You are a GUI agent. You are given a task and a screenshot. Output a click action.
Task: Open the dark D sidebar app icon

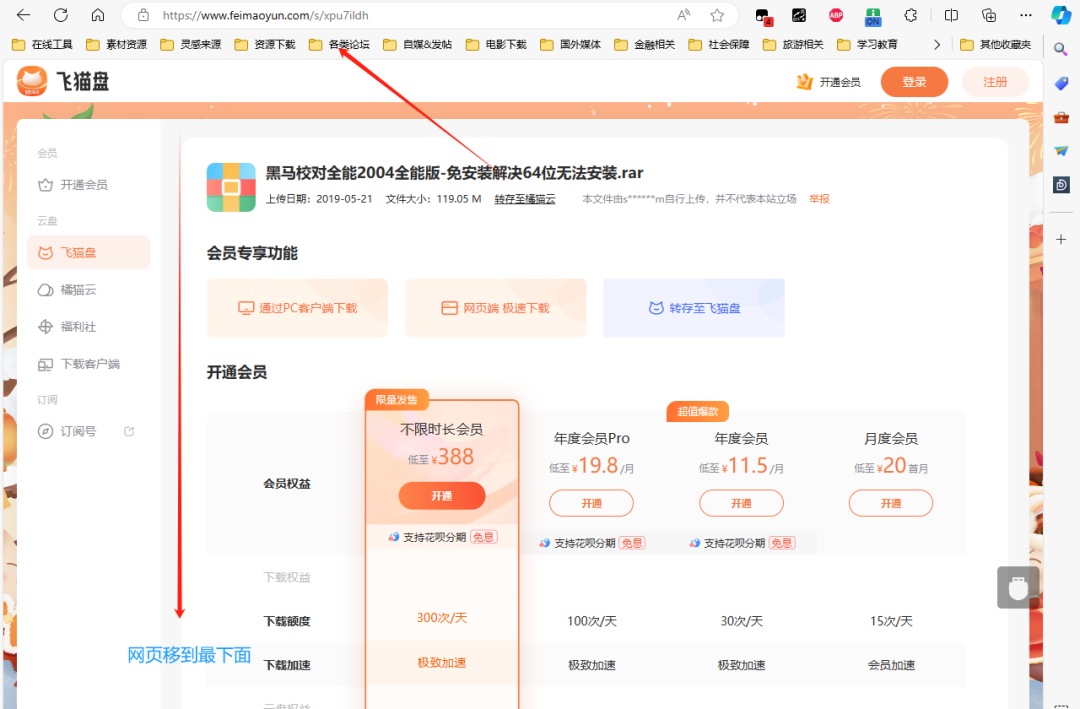click(1061, 185)
